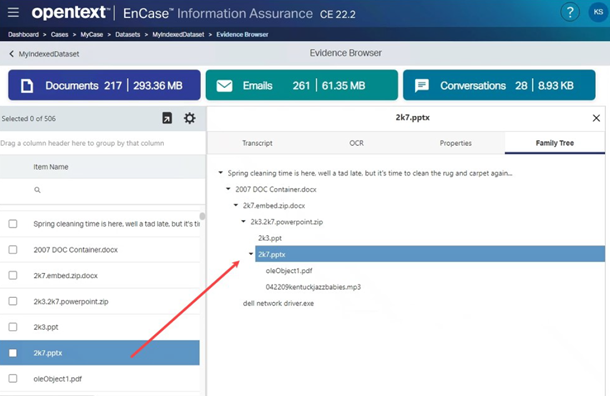The width and height of the screenshot is (610, 396).
Task: Check the Spring cleaning email row checkbox
Action: click(x=13, y=224)
